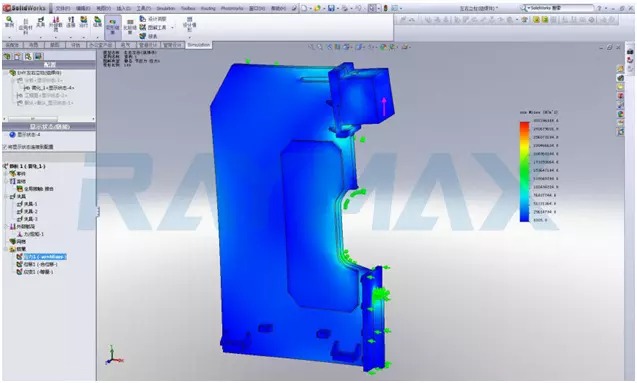637x383 pixels.
Task: Switch to the Simulation ribbon tab
Action: pos(199,45)
